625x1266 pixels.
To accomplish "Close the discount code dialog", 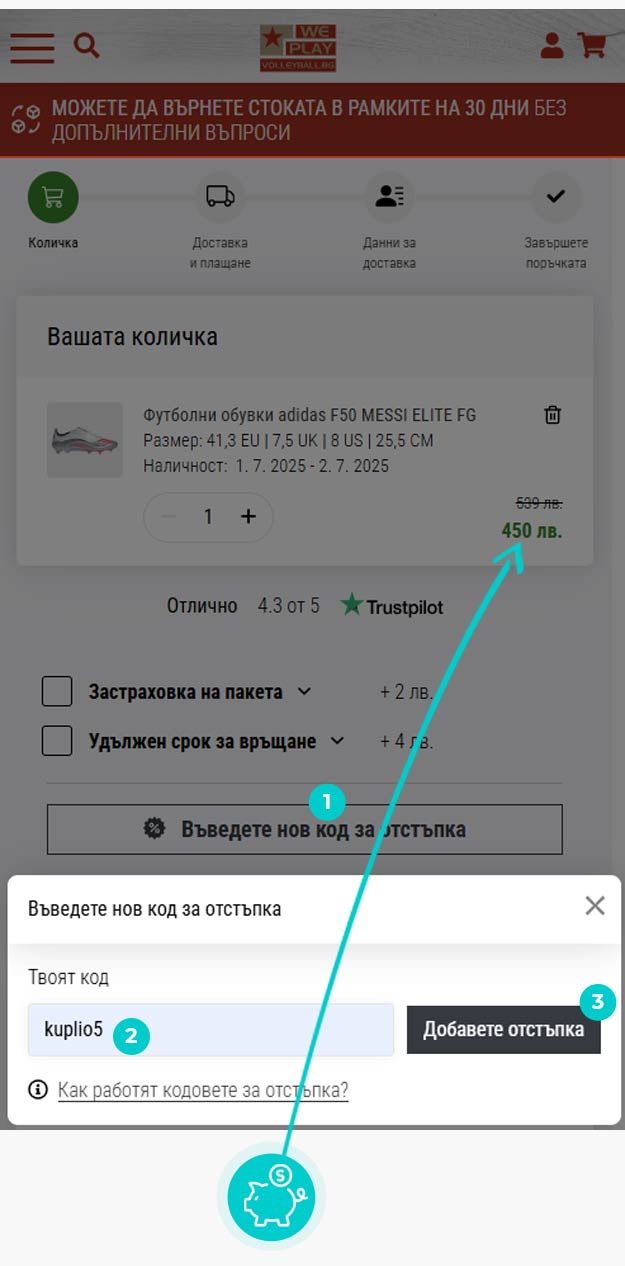I will [595, 906].
